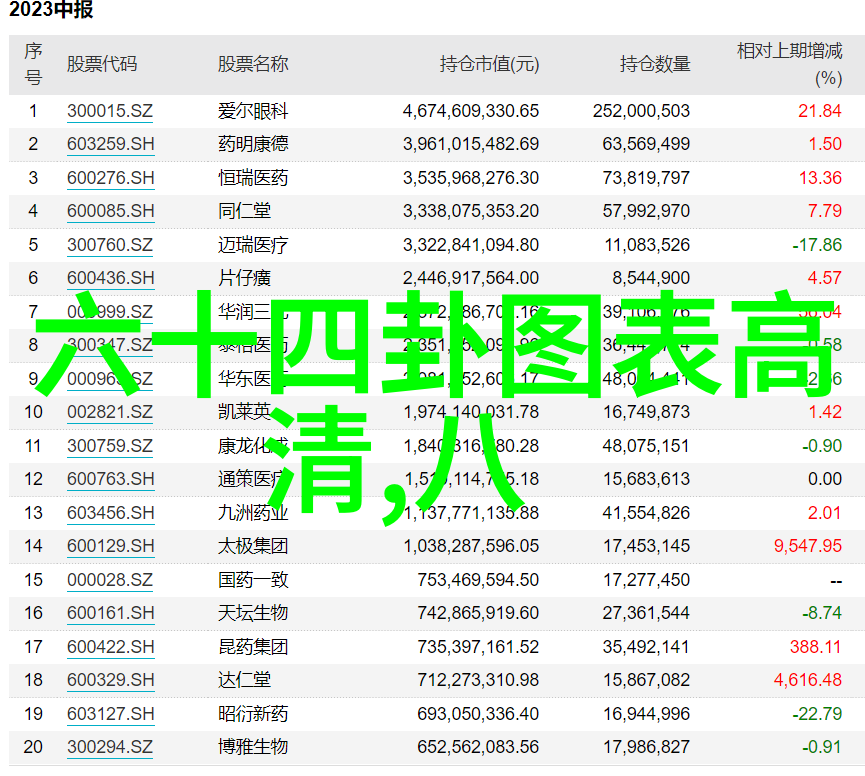The width and height of the screenshot is (865, 776).
Task: Select stock name 爱尔眼科
Action: pyautogui.click(x=253, y=111)
